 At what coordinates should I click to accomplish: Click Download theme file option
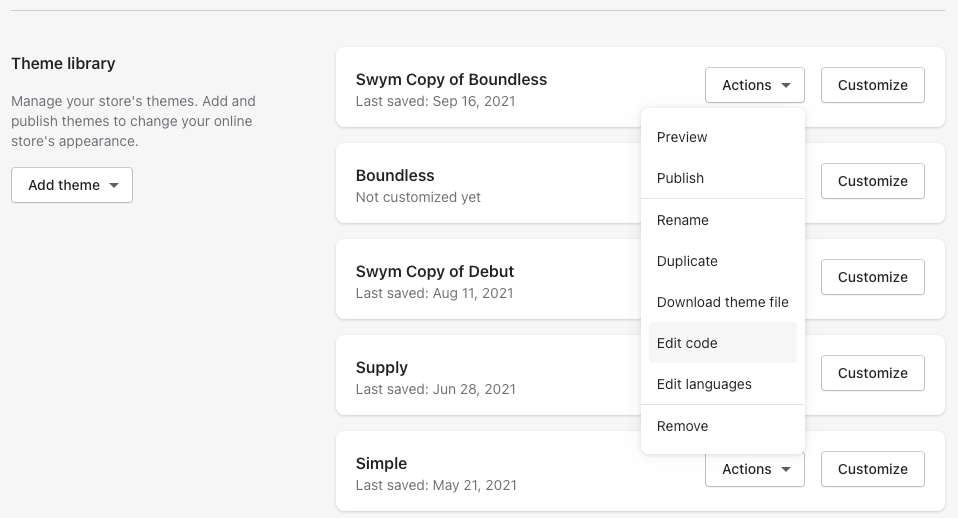tap(722, 302)
